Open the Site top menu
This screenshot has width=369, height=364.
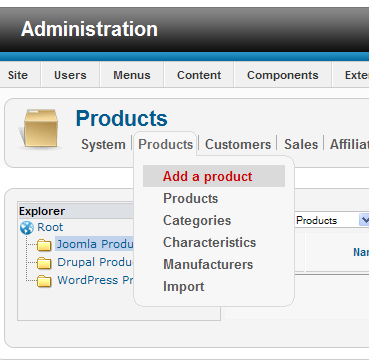(x=18, y=75)
